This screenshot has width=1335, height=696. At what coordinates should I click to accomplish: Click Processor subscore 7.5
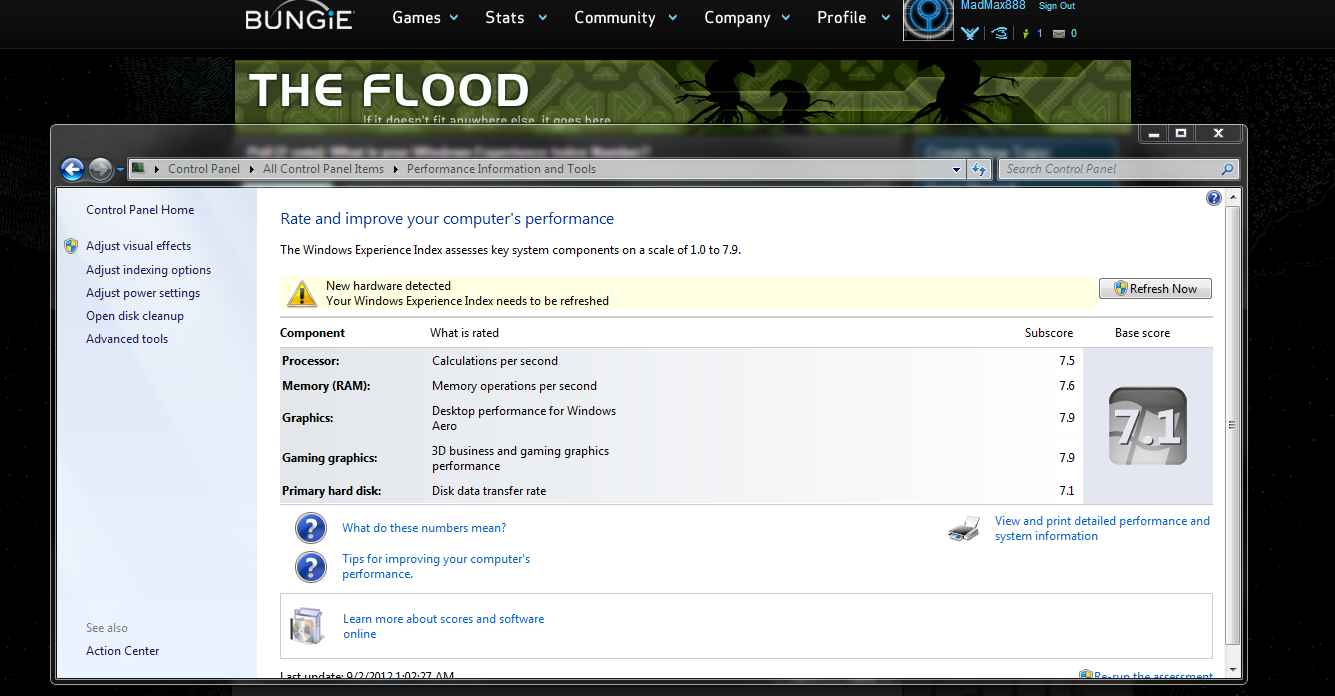1067,361
